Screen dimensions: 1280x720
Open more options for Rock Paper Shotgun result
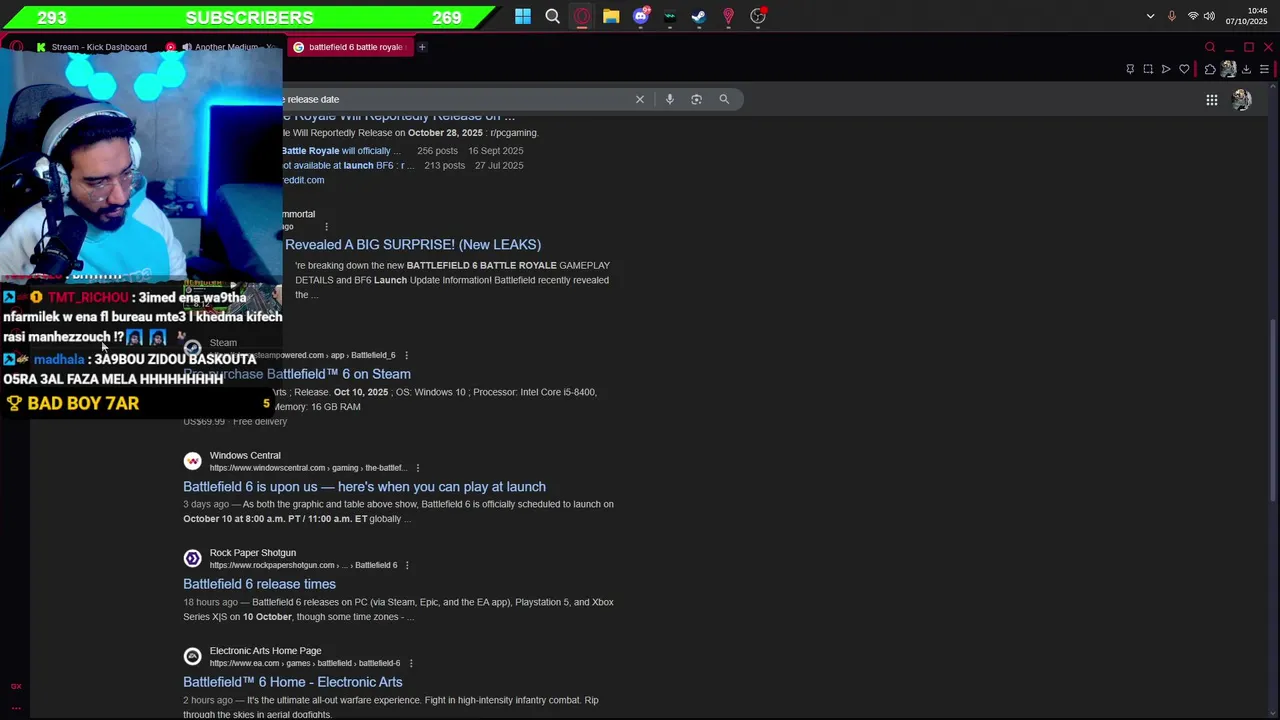pyautogui.click(x=408, y=565)
